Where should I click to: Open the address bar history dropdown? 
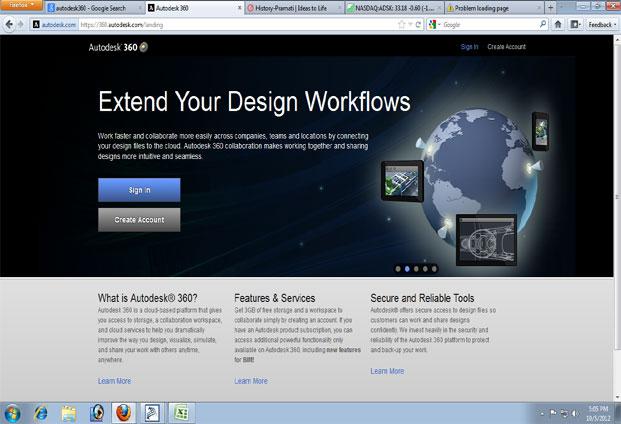(410, 25)
